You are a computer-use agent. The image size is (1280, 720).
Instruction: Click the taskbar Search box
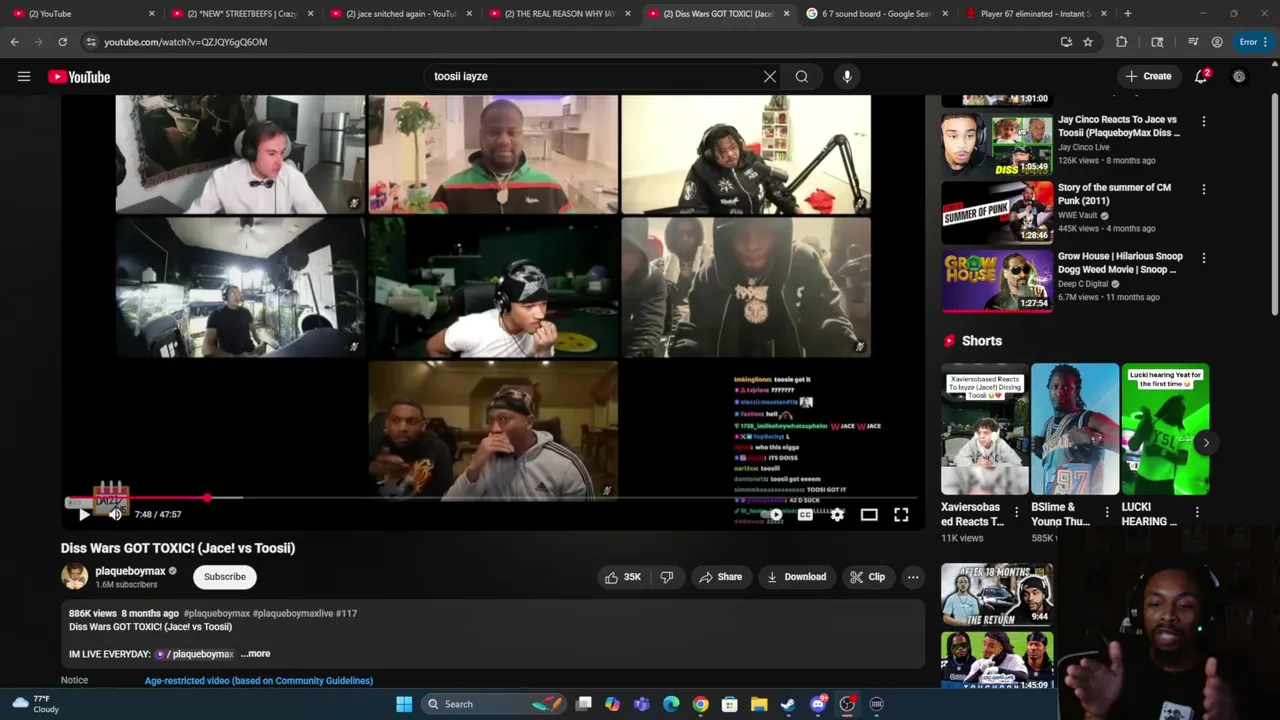point(494,704)
